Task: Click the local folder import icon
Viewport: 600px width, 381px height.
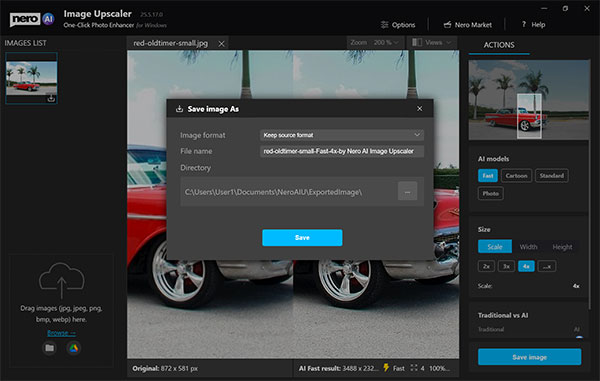Action: [x=49, y=348]
